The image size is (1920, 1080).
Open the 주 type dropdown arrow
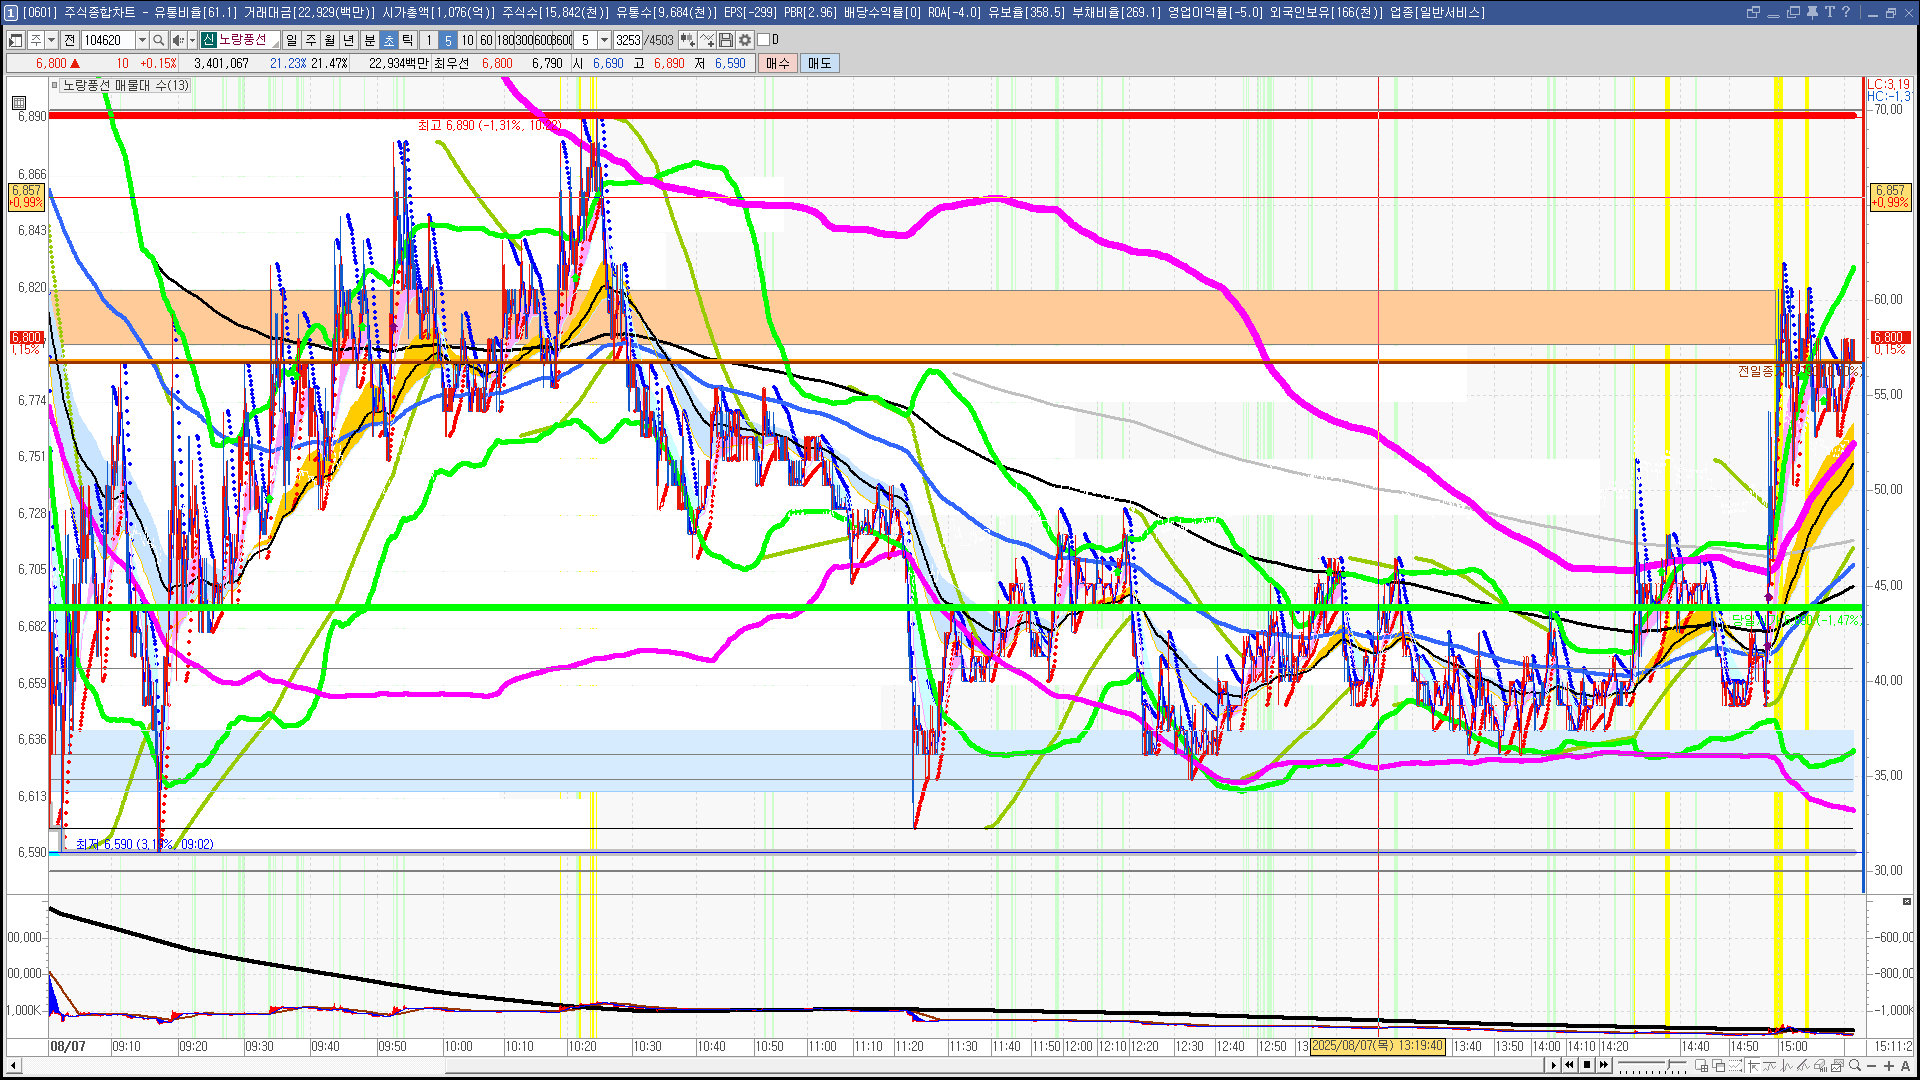[51, 40]
